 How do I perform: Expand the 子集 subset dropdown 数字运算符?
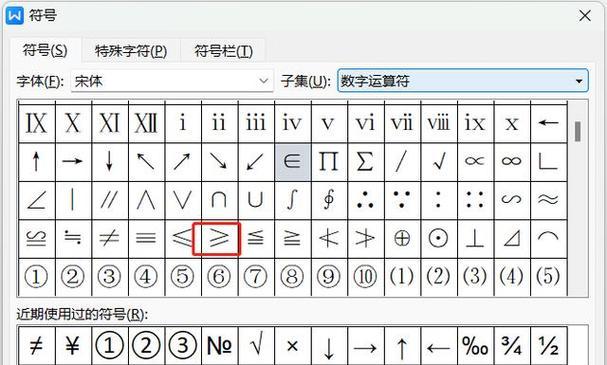point(463,81)
